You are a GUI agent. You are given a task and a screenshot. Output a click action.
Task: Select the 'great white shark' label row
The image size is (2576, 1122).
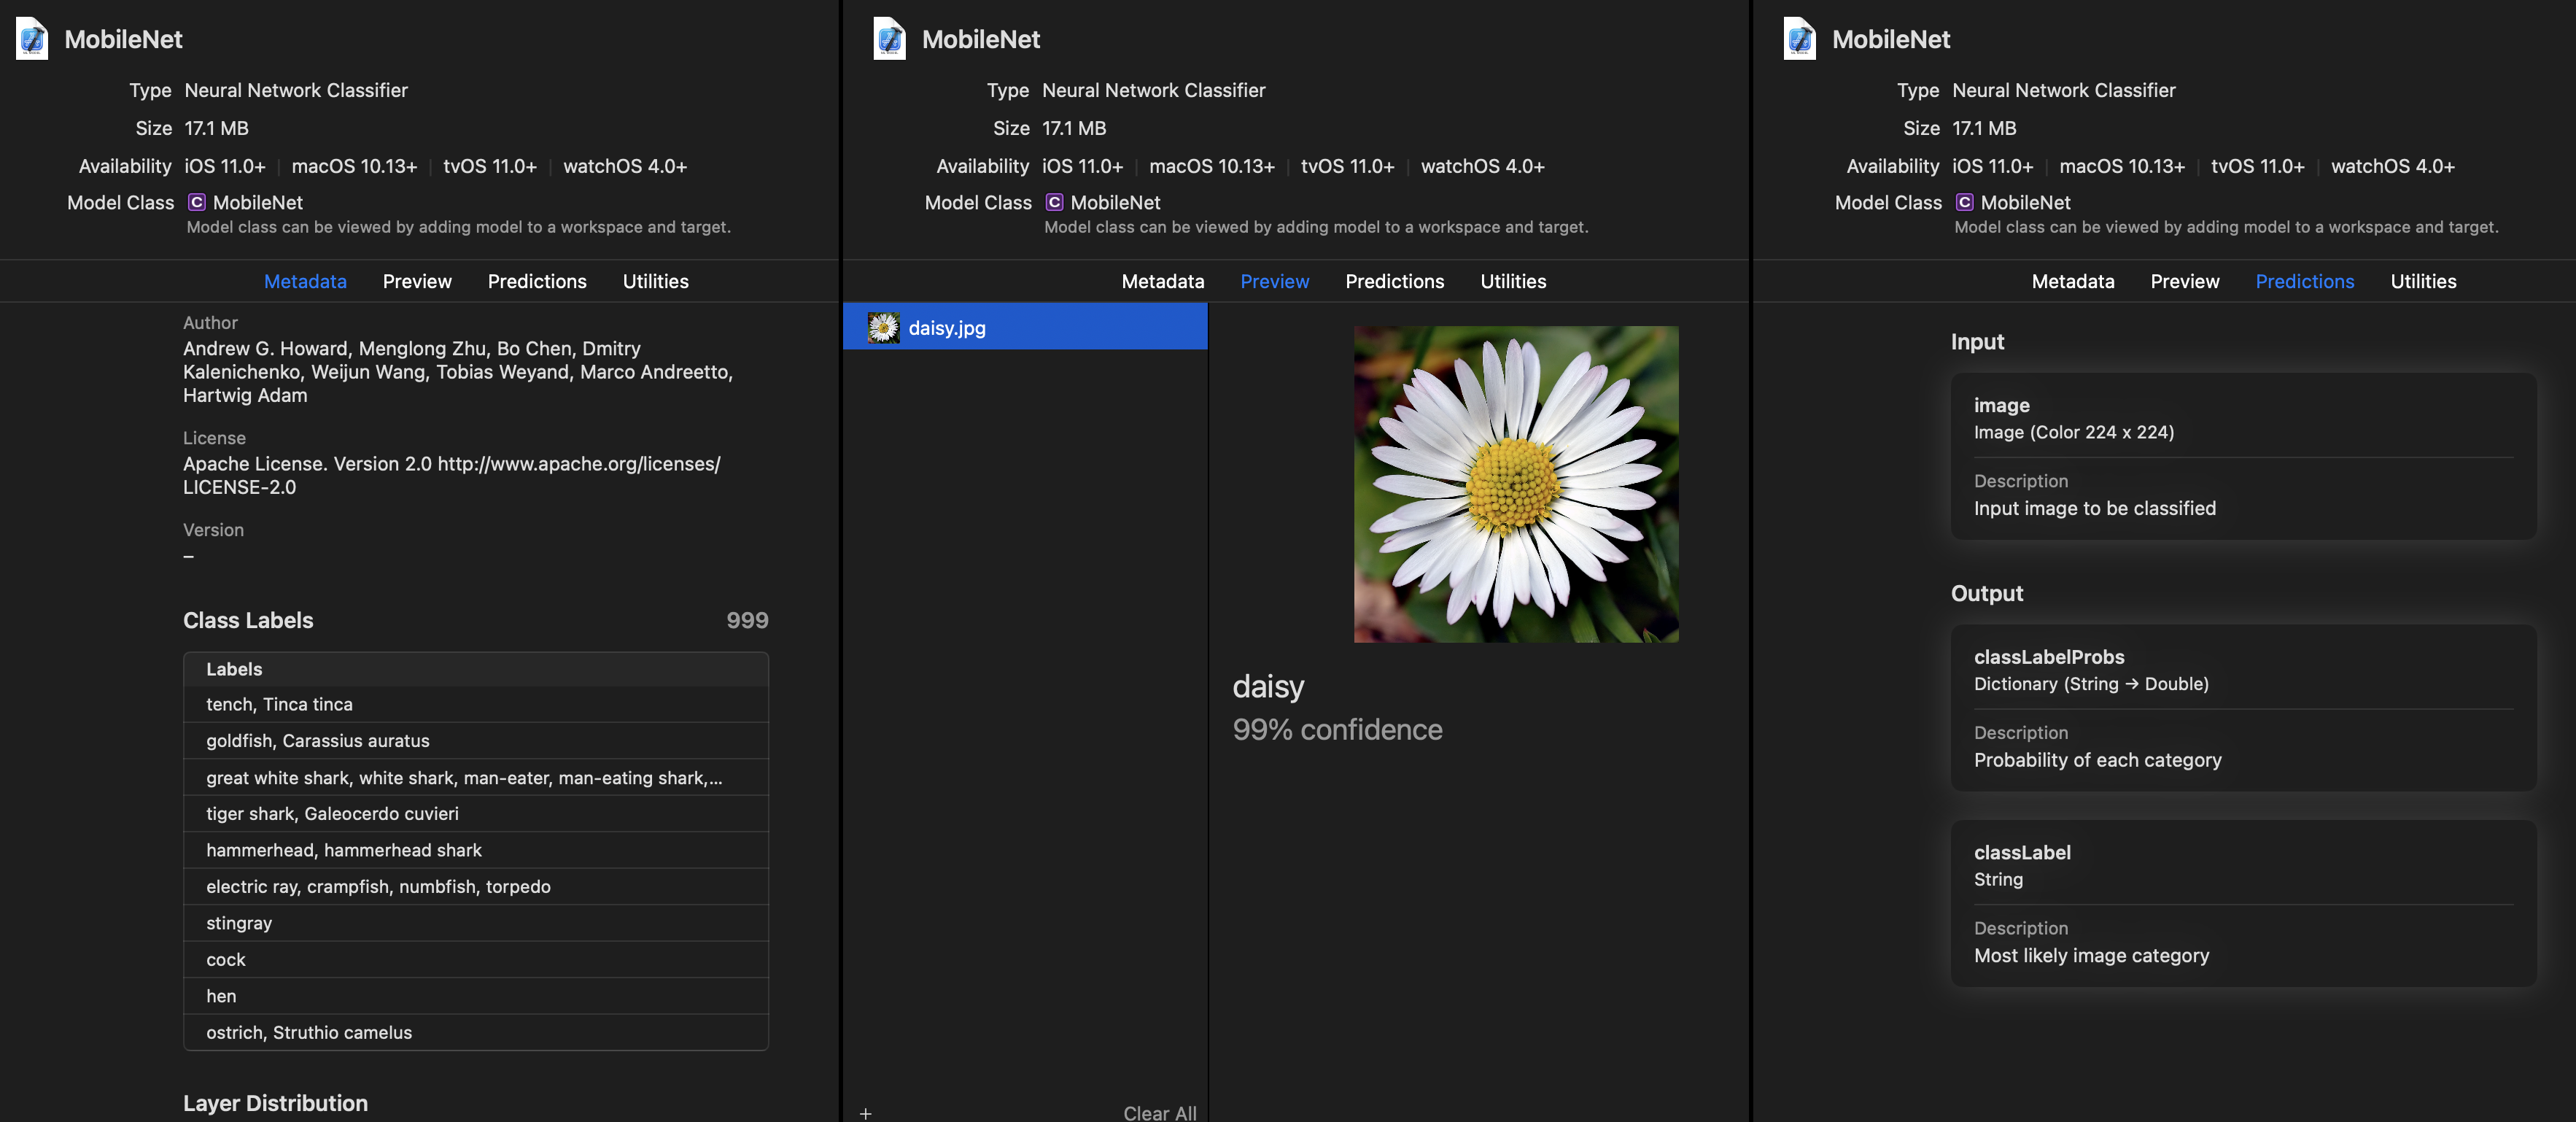476,777
